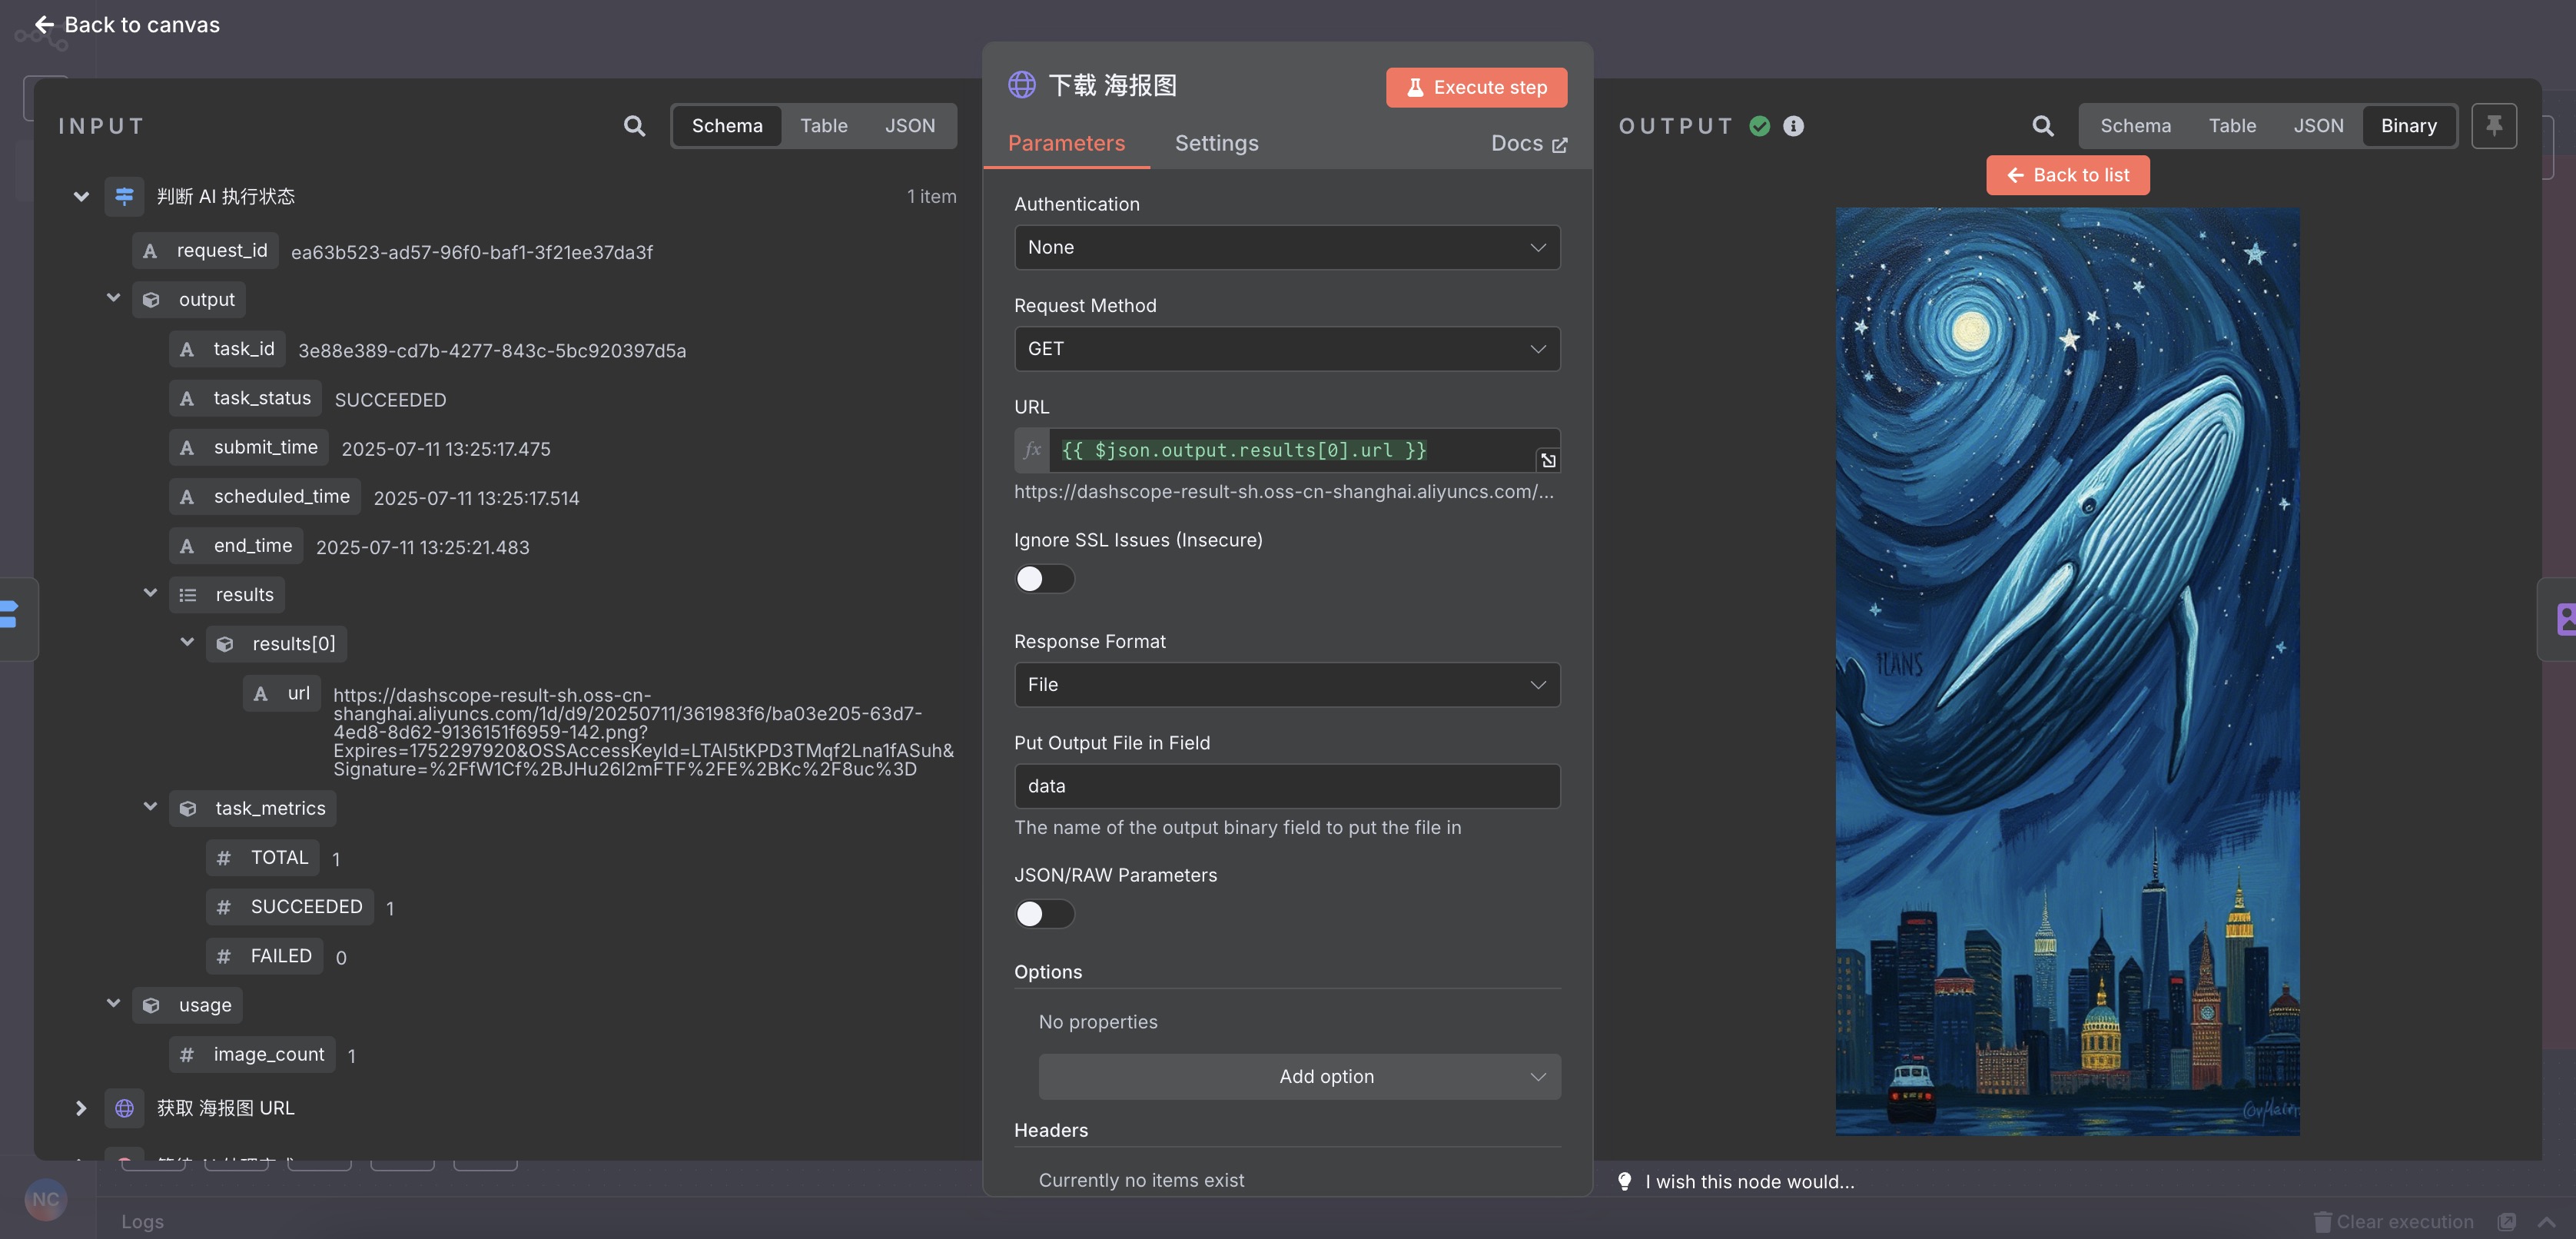Image resolution: width=2576 pixels, height=1239 pixels.
Task: Switch to the Settings tab
Action: [x=1216, y=143]
